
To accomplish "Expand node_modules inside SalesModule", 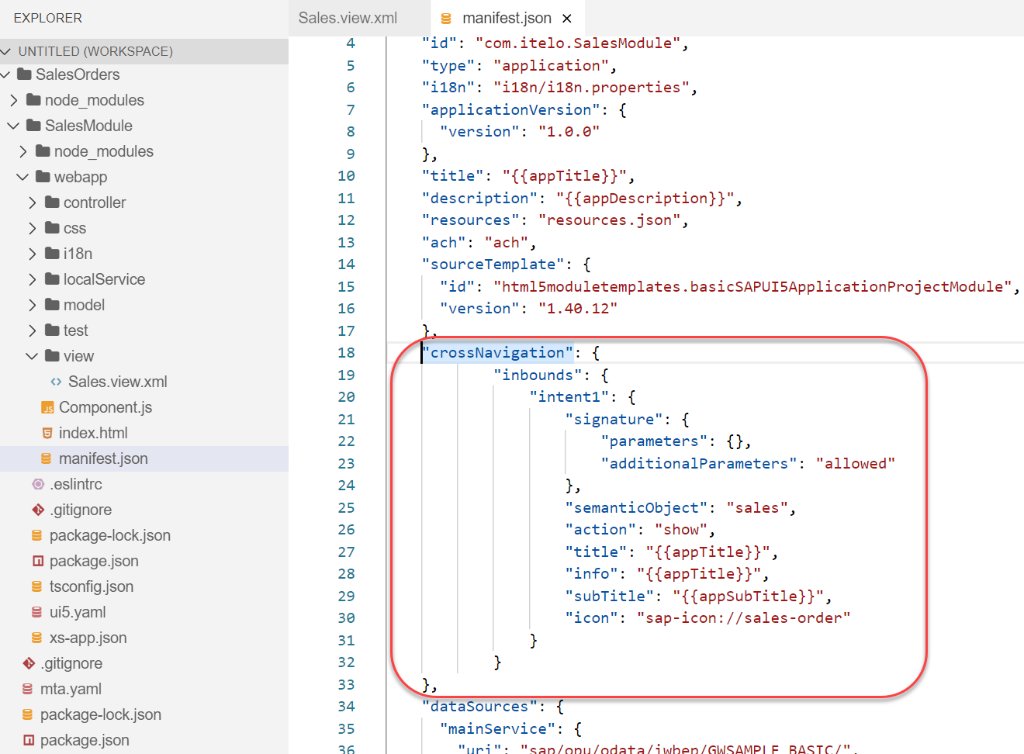I will coord(24,151).
